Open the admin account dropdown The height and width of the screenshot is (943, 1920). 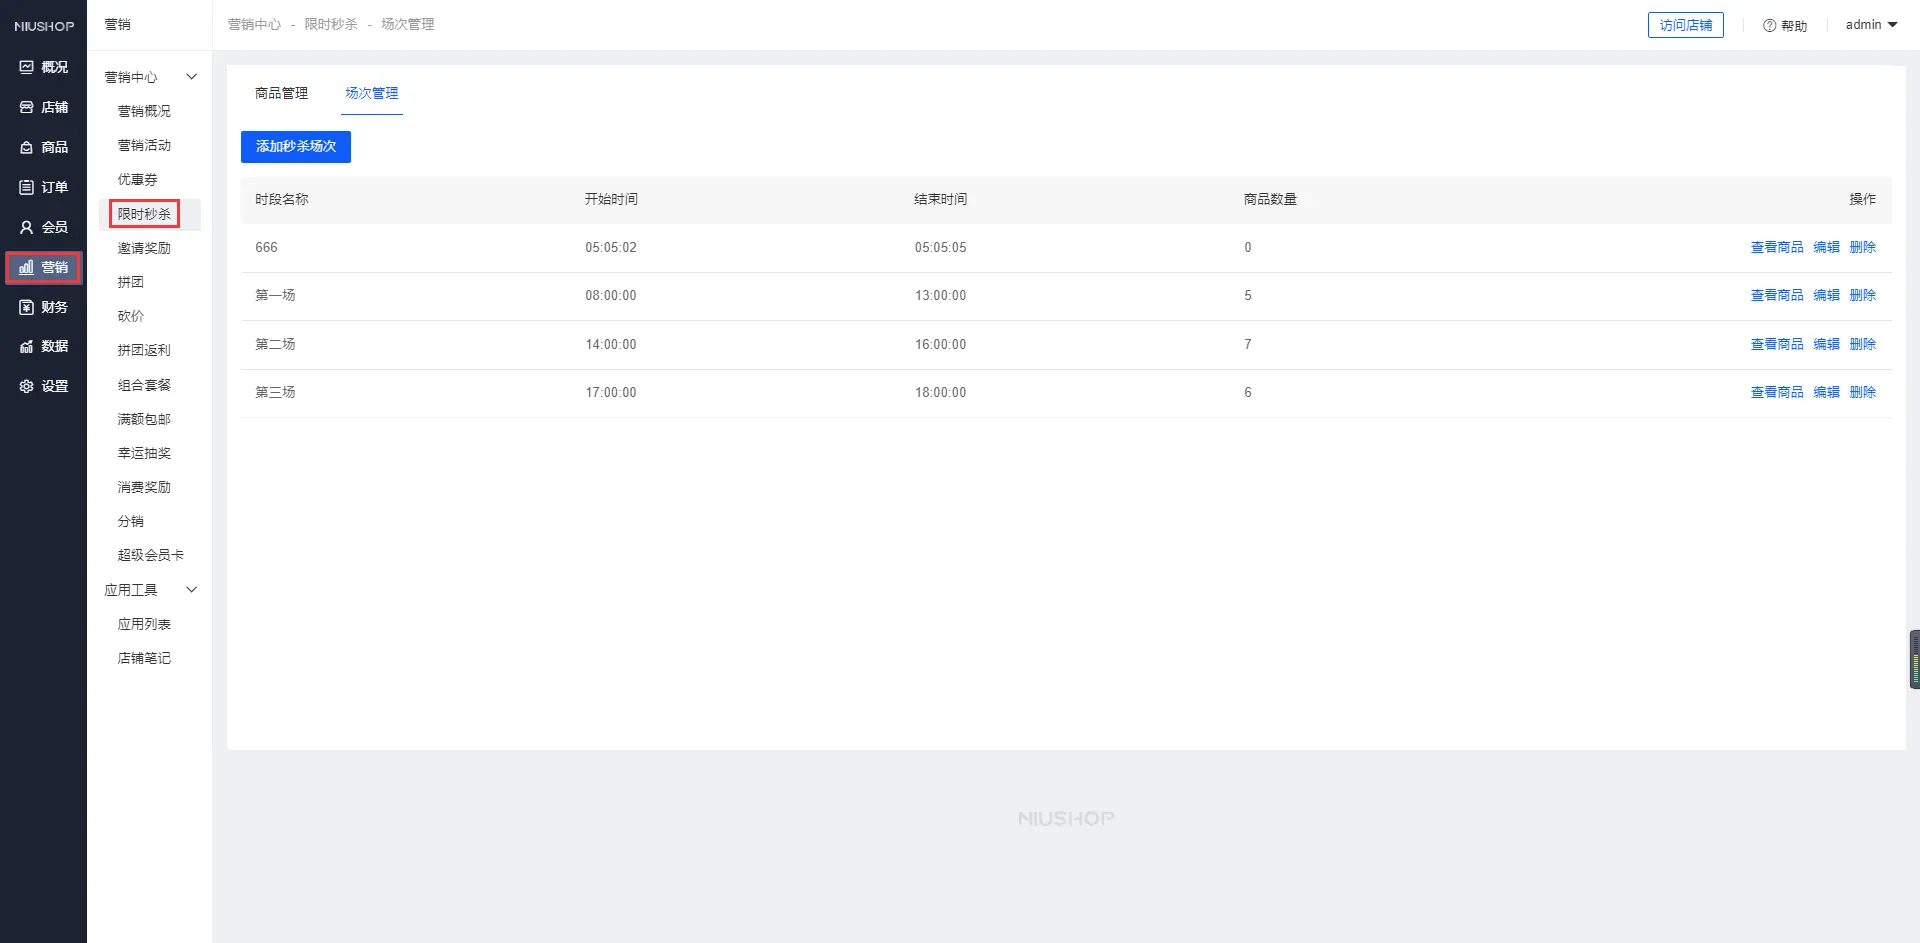pyautogui.click(x=1871, y=25)
